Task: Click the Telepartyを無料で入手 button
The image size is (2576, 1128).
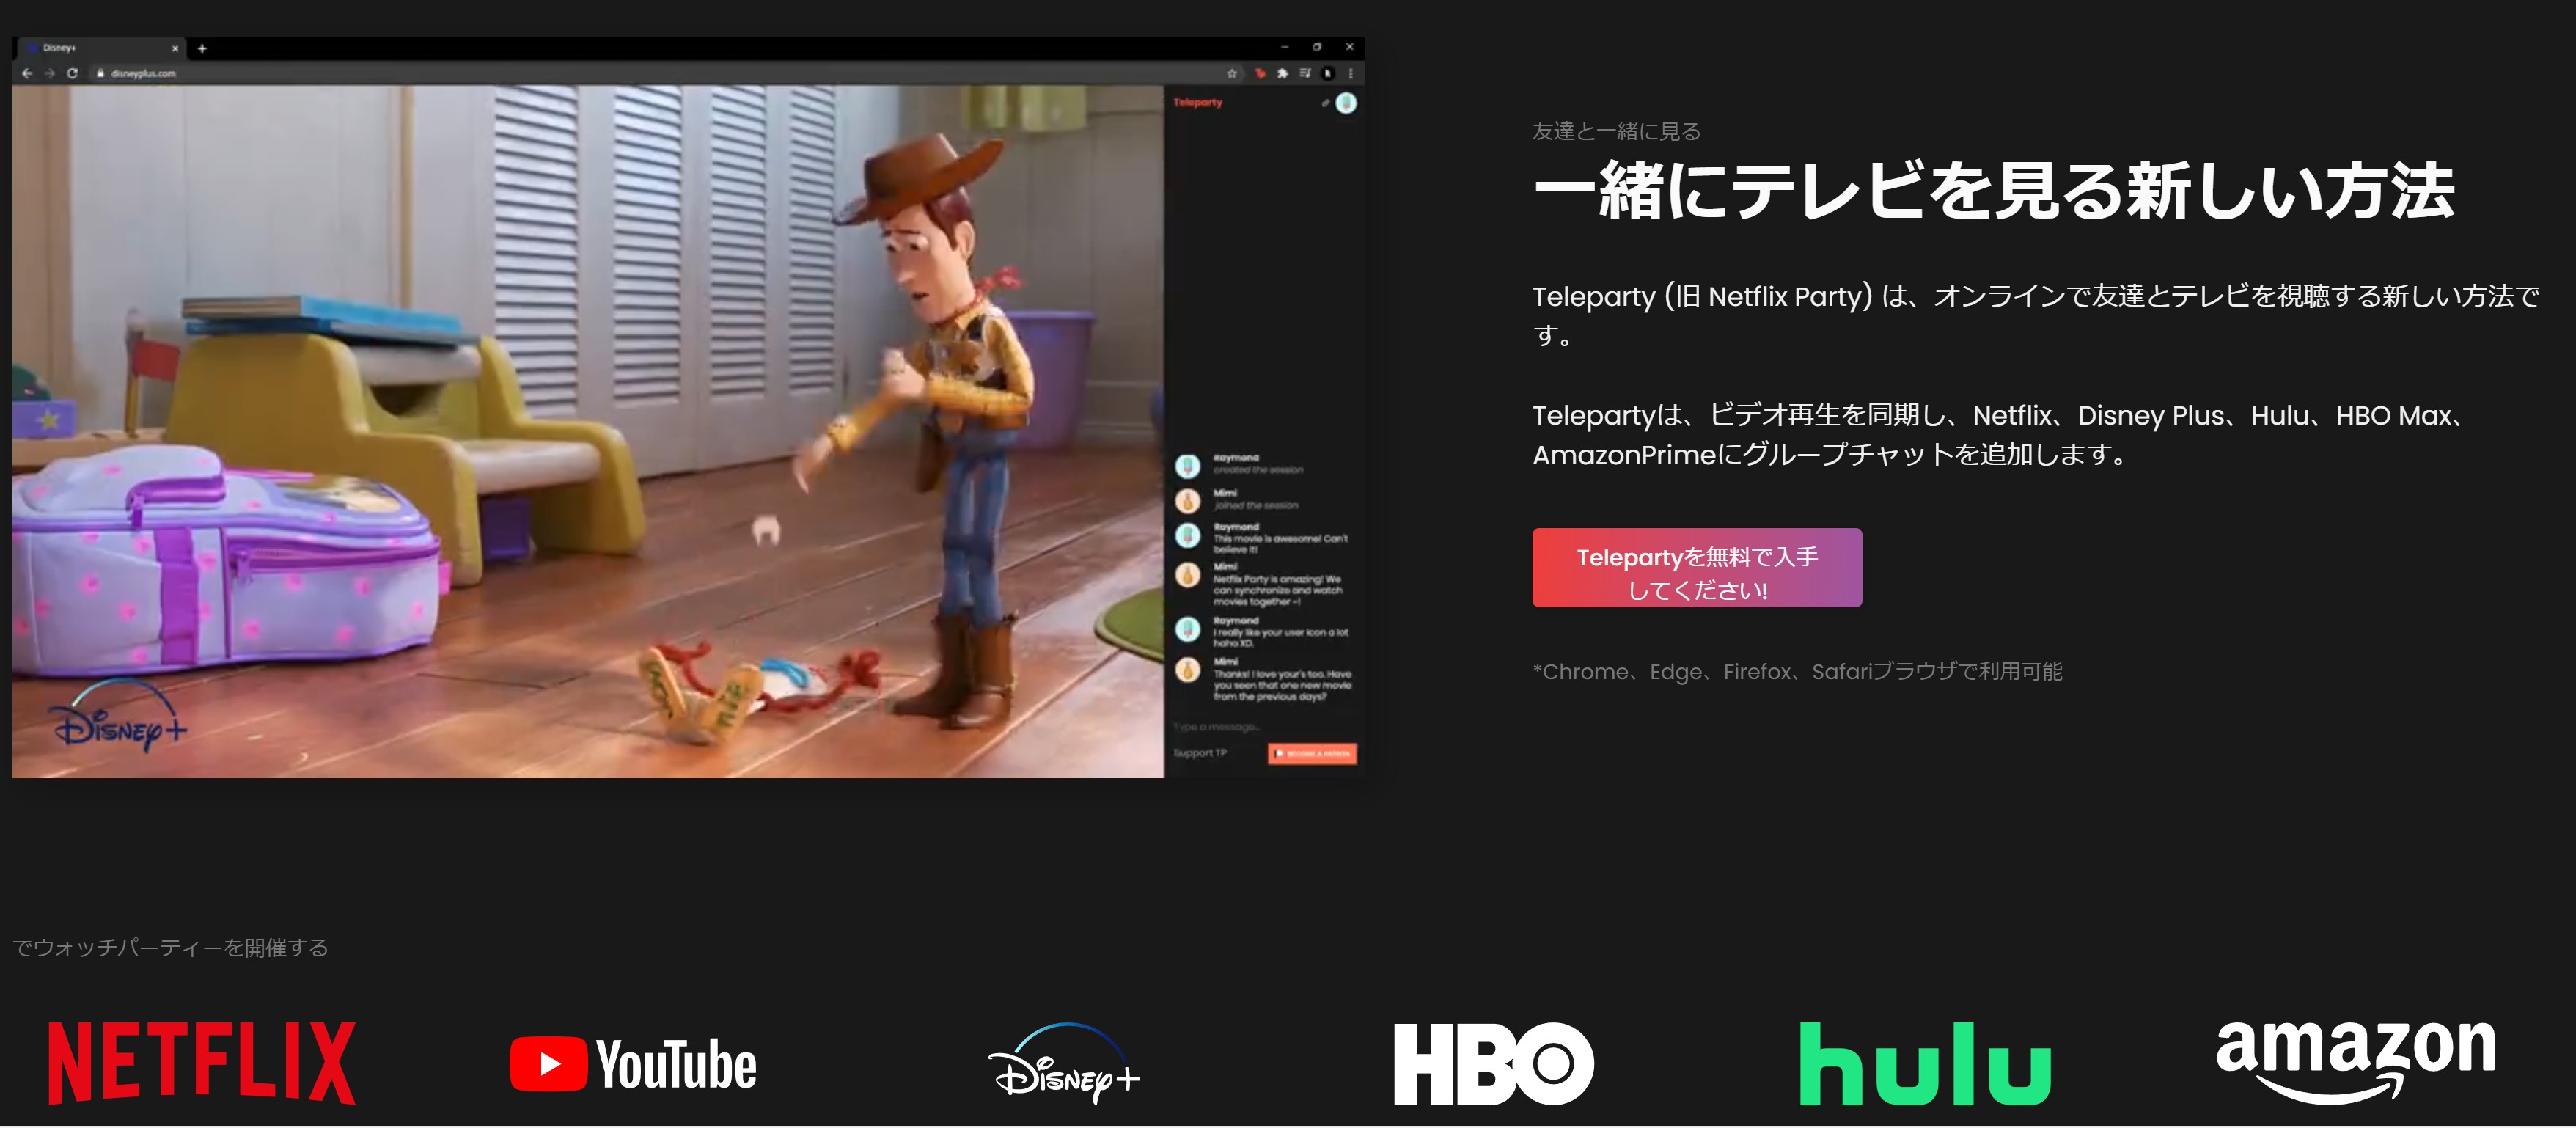Action: click(1697, 567)
